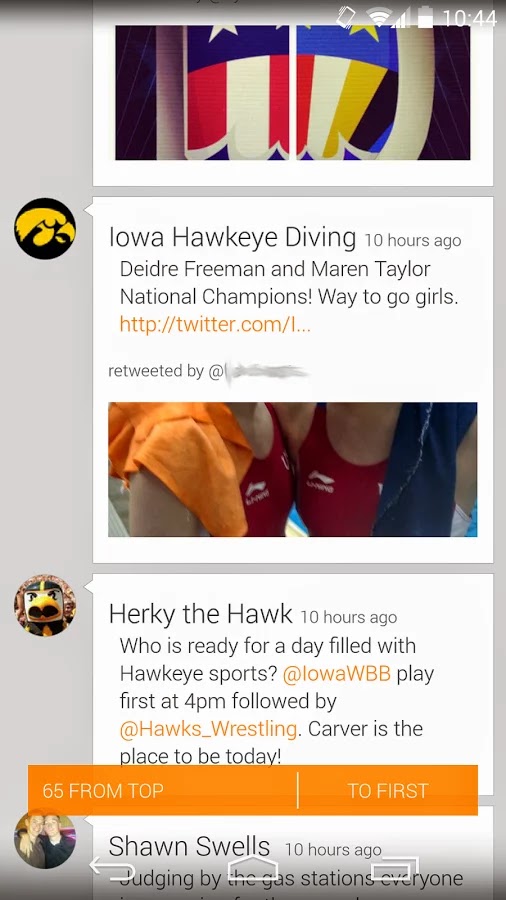Screen dimensions: 506x900
Task: Open the @IowaWBB mention
Action: (x=336, y=673)
